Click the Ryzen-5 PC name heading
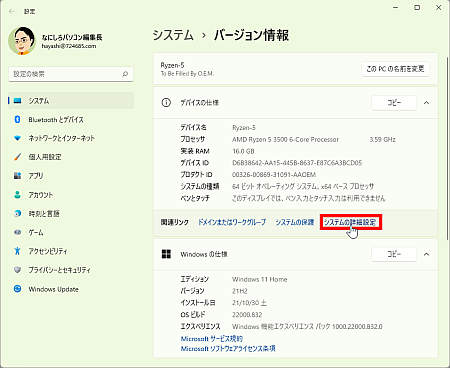The image size is (450, 368). point(172,65)
